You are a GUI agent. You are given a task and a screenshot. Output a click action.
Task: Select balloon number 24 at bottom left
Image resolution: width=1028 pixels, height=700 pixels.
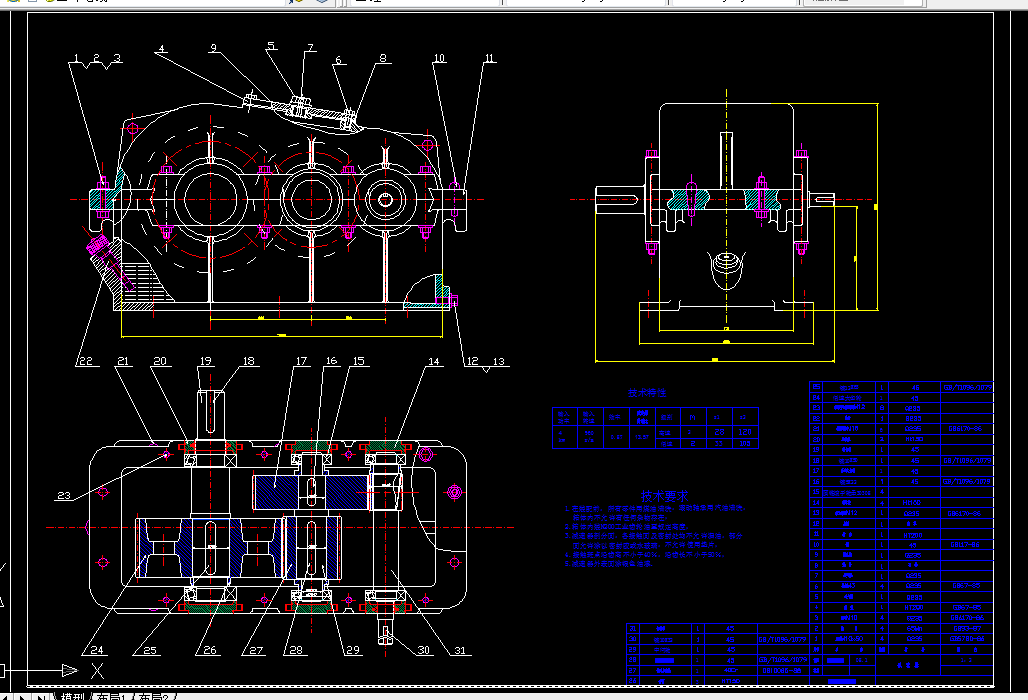(x=97, y=650)
